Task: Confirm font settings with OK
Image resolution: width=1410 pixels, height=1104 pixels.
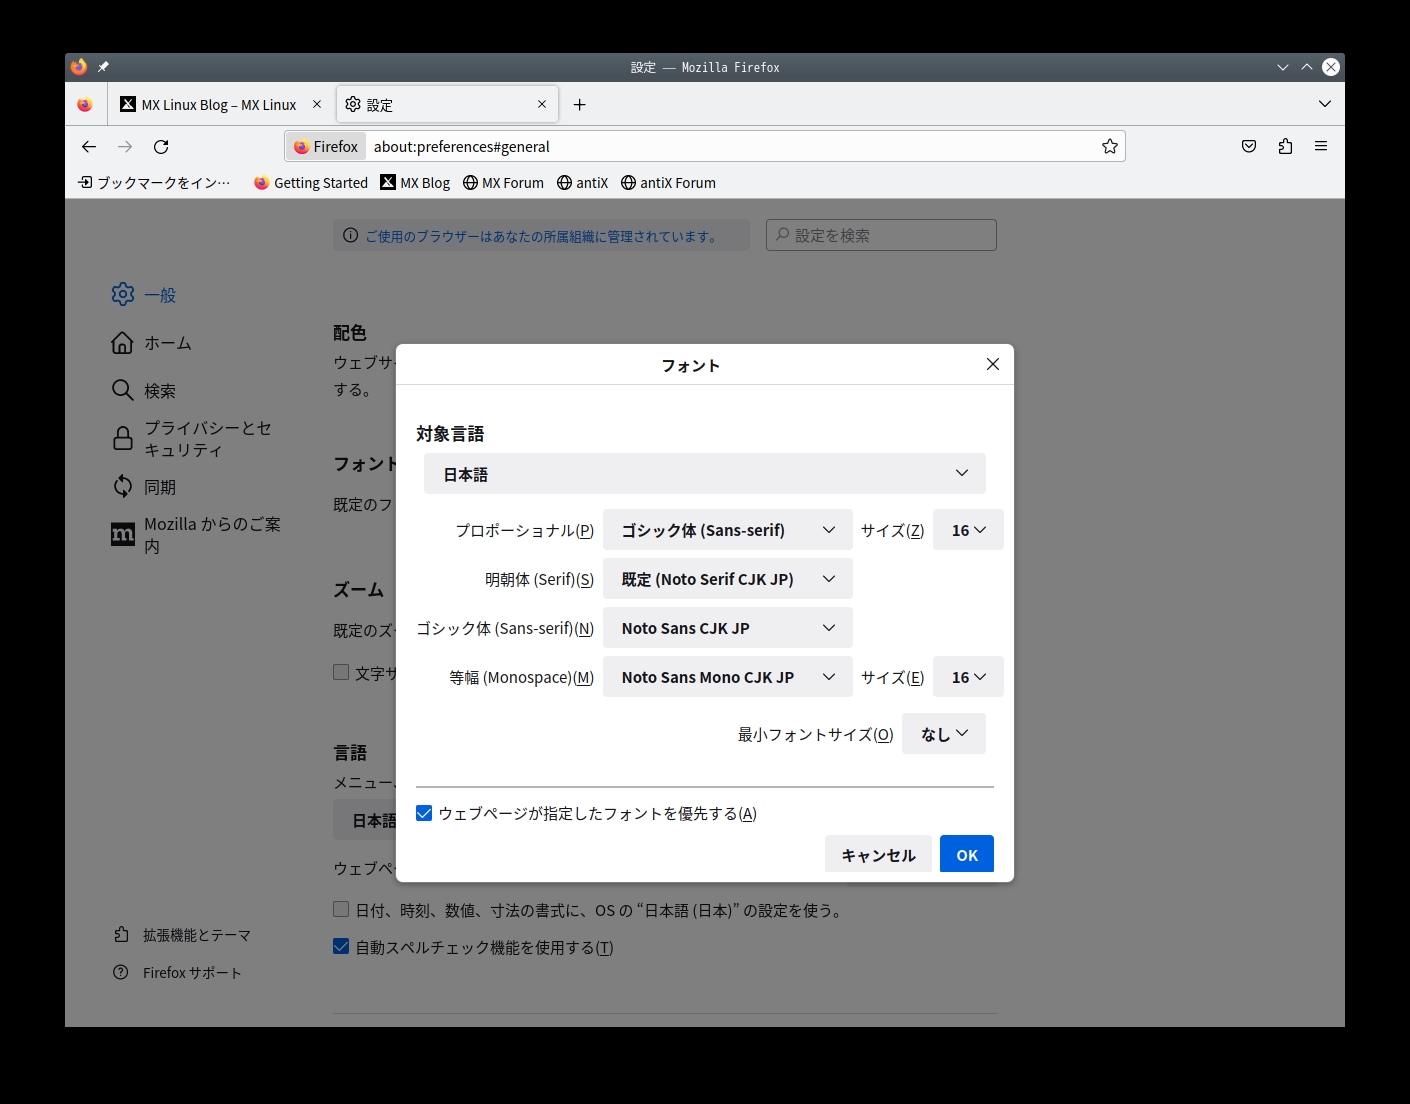Action: pos(965,854)
